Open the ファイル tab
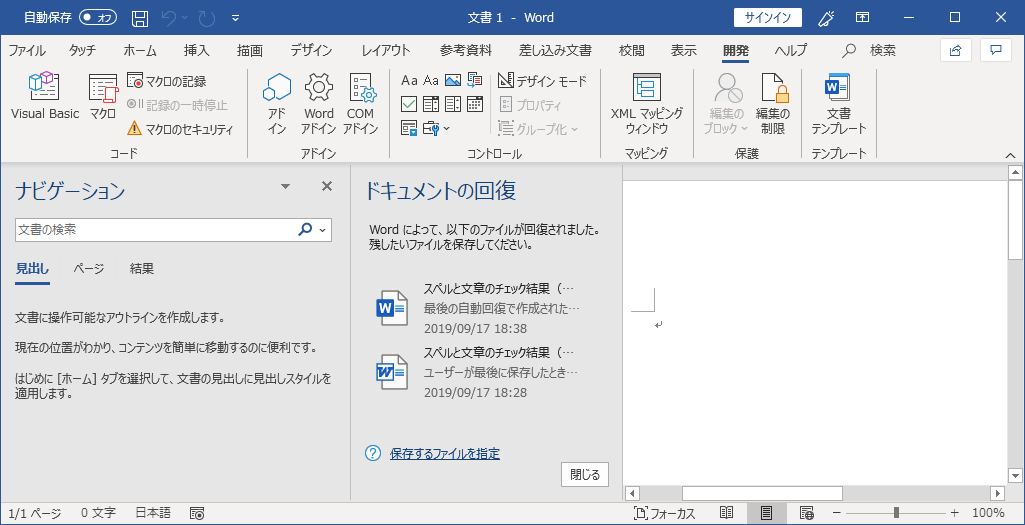1025x525 pixels. click(27, 50)
